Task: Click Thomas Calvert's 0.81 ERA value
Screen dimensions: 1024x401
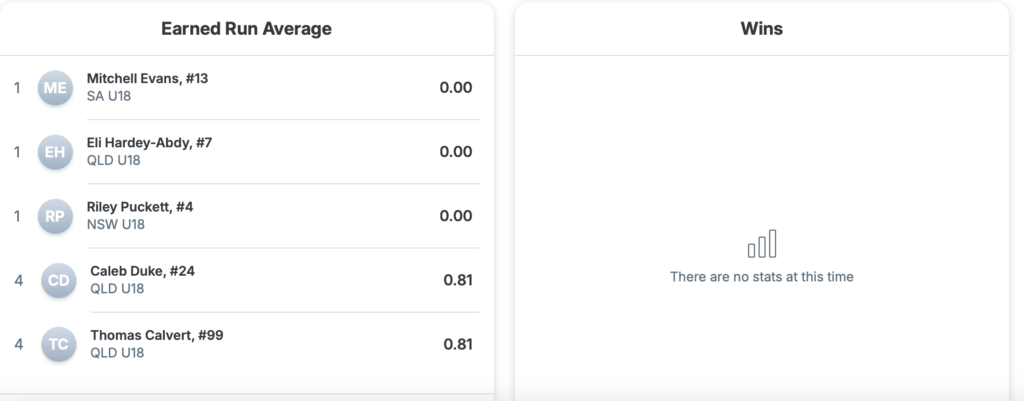Action: 458,344
